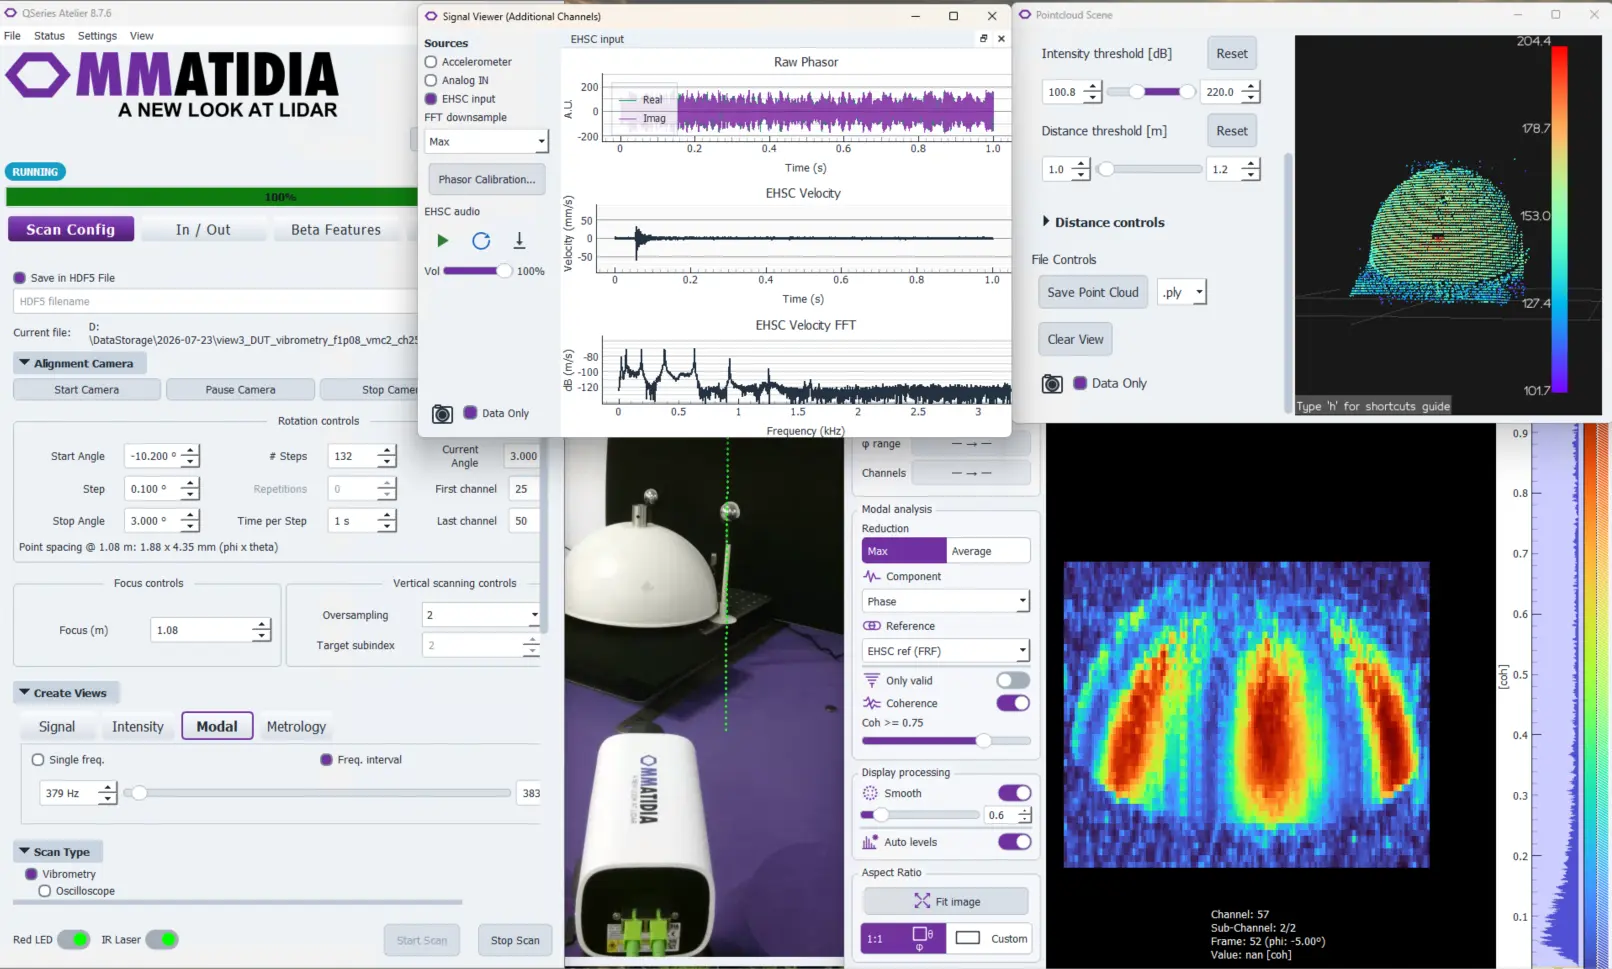
Task: Open the Beta Features tab
Action: tap(336, 230)
